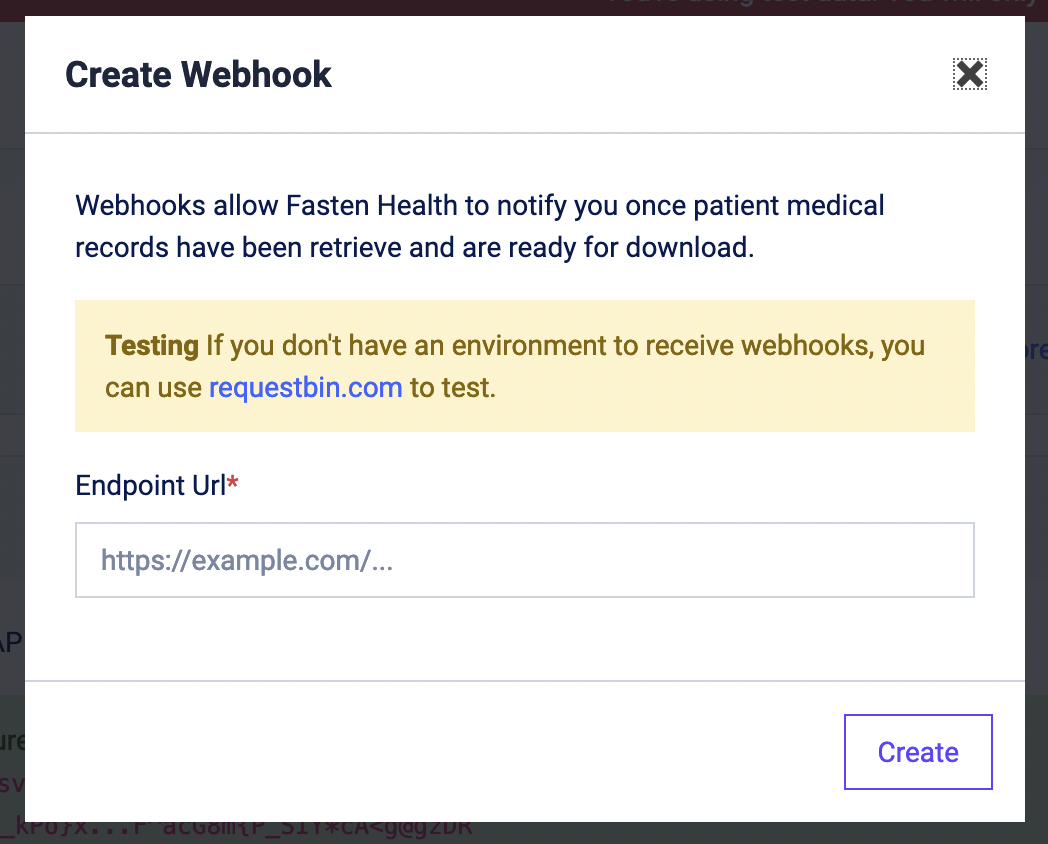Image resolution: width=1048 pixels, height=844 pixels.
Task: Click the 'to test.' text after link
Action: coord(453,387)
